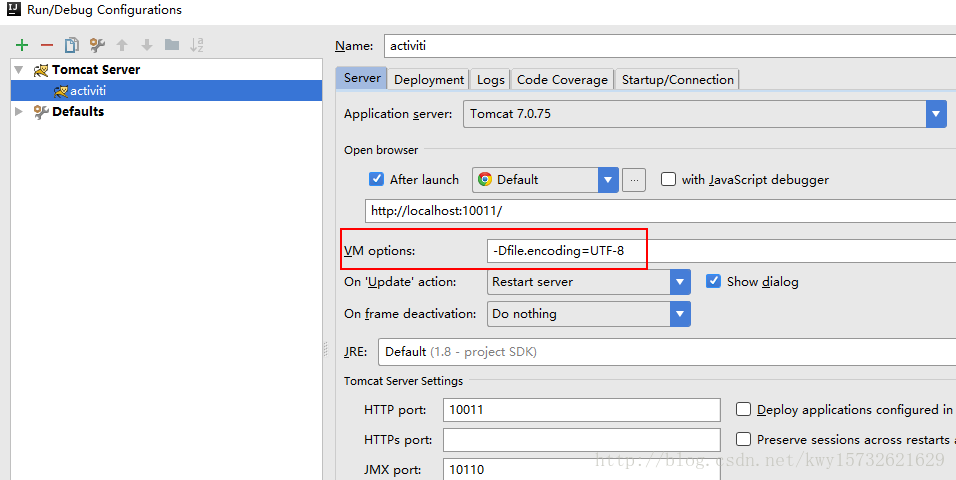Image resolution: width=956 pixels, height=480 pixels.
Task: Edit the HTTP port field 10011
Action: (582, 410)
